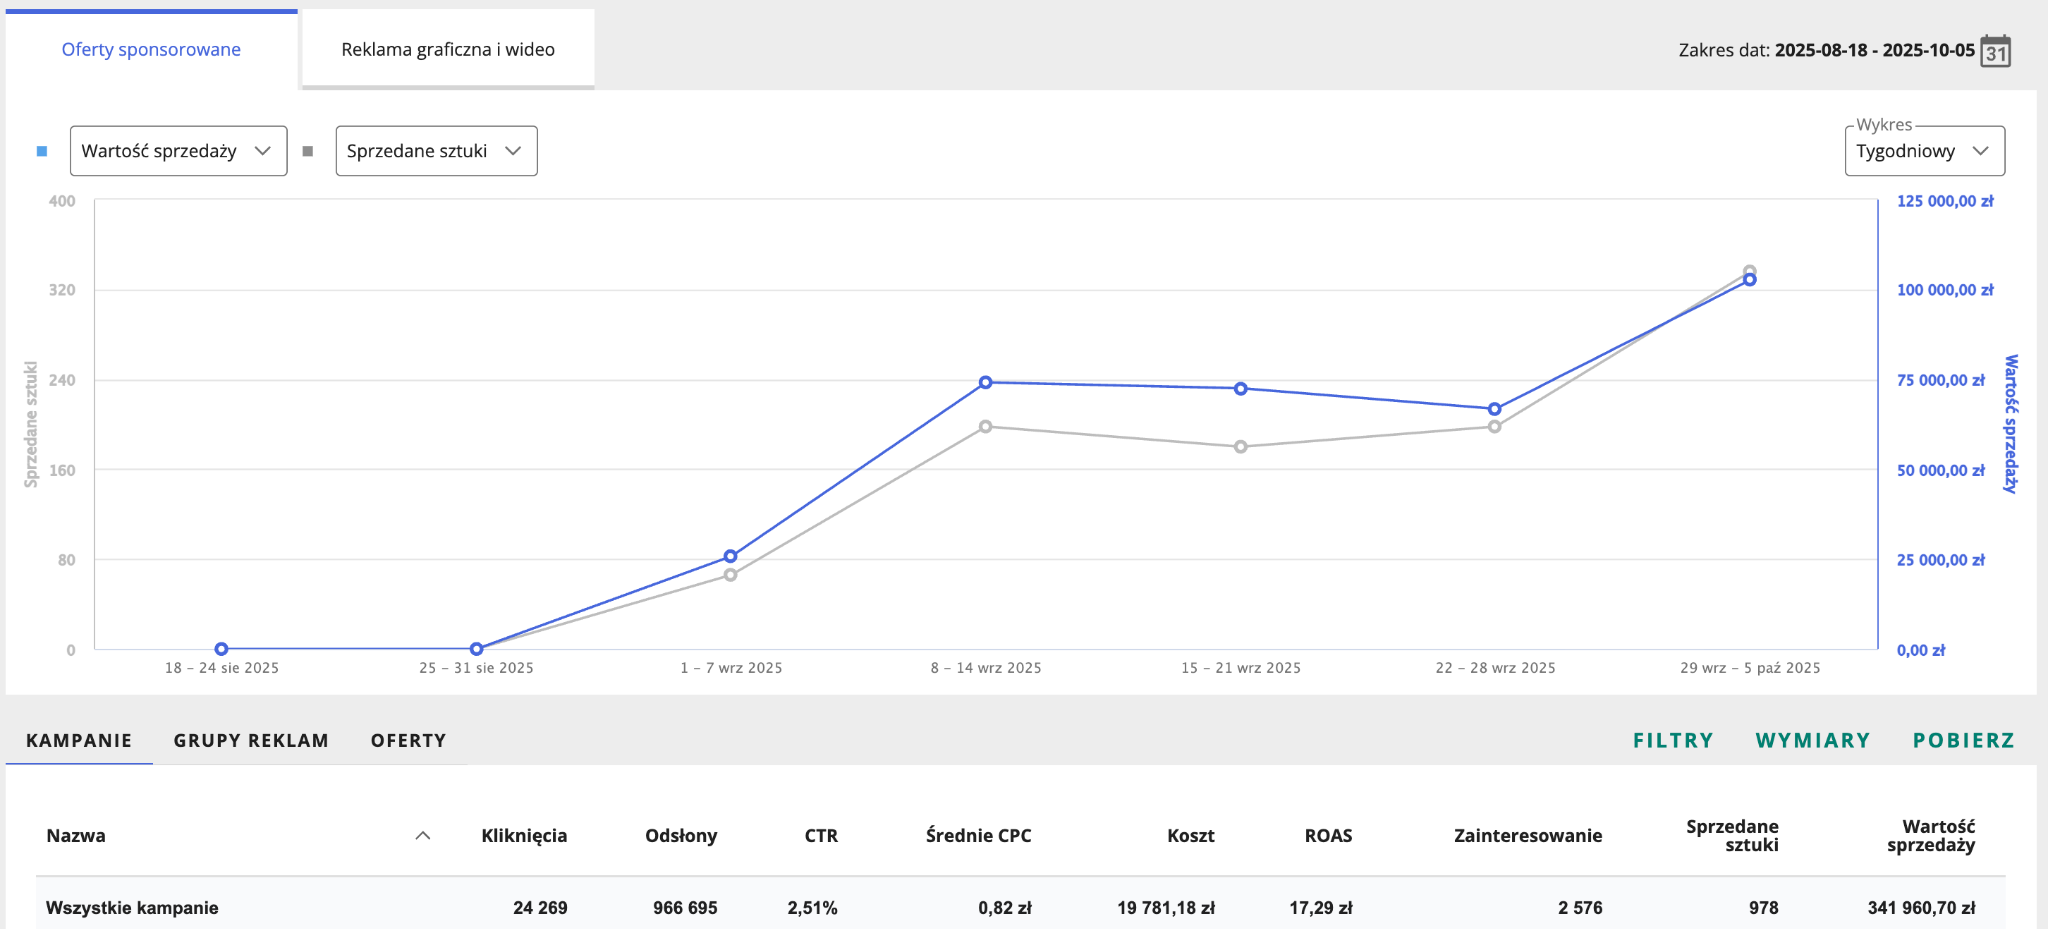2048x929 pixels.
Task: Click the Wartość sprzedaży column header
Action: pyautogui.click(x=1931, y=836)
